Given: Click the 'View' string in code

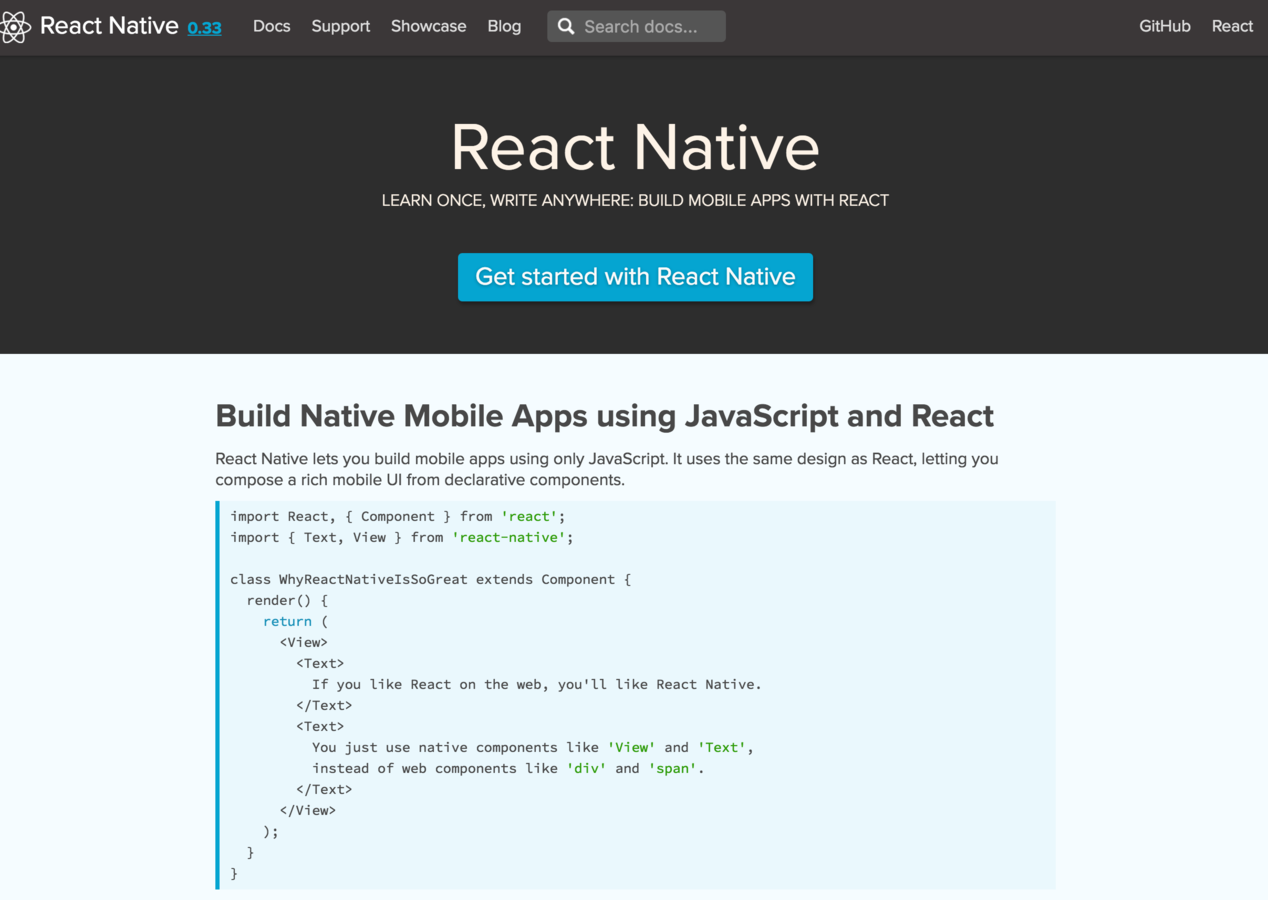Looking at the screenshot, I should coord(631,748).
